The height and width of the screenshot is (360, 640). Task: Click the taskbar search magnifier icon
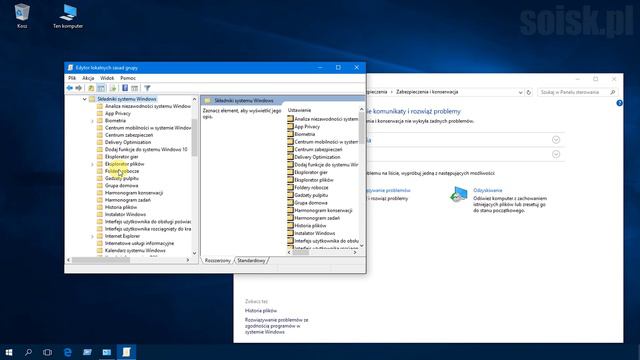(x=28, y=352)
